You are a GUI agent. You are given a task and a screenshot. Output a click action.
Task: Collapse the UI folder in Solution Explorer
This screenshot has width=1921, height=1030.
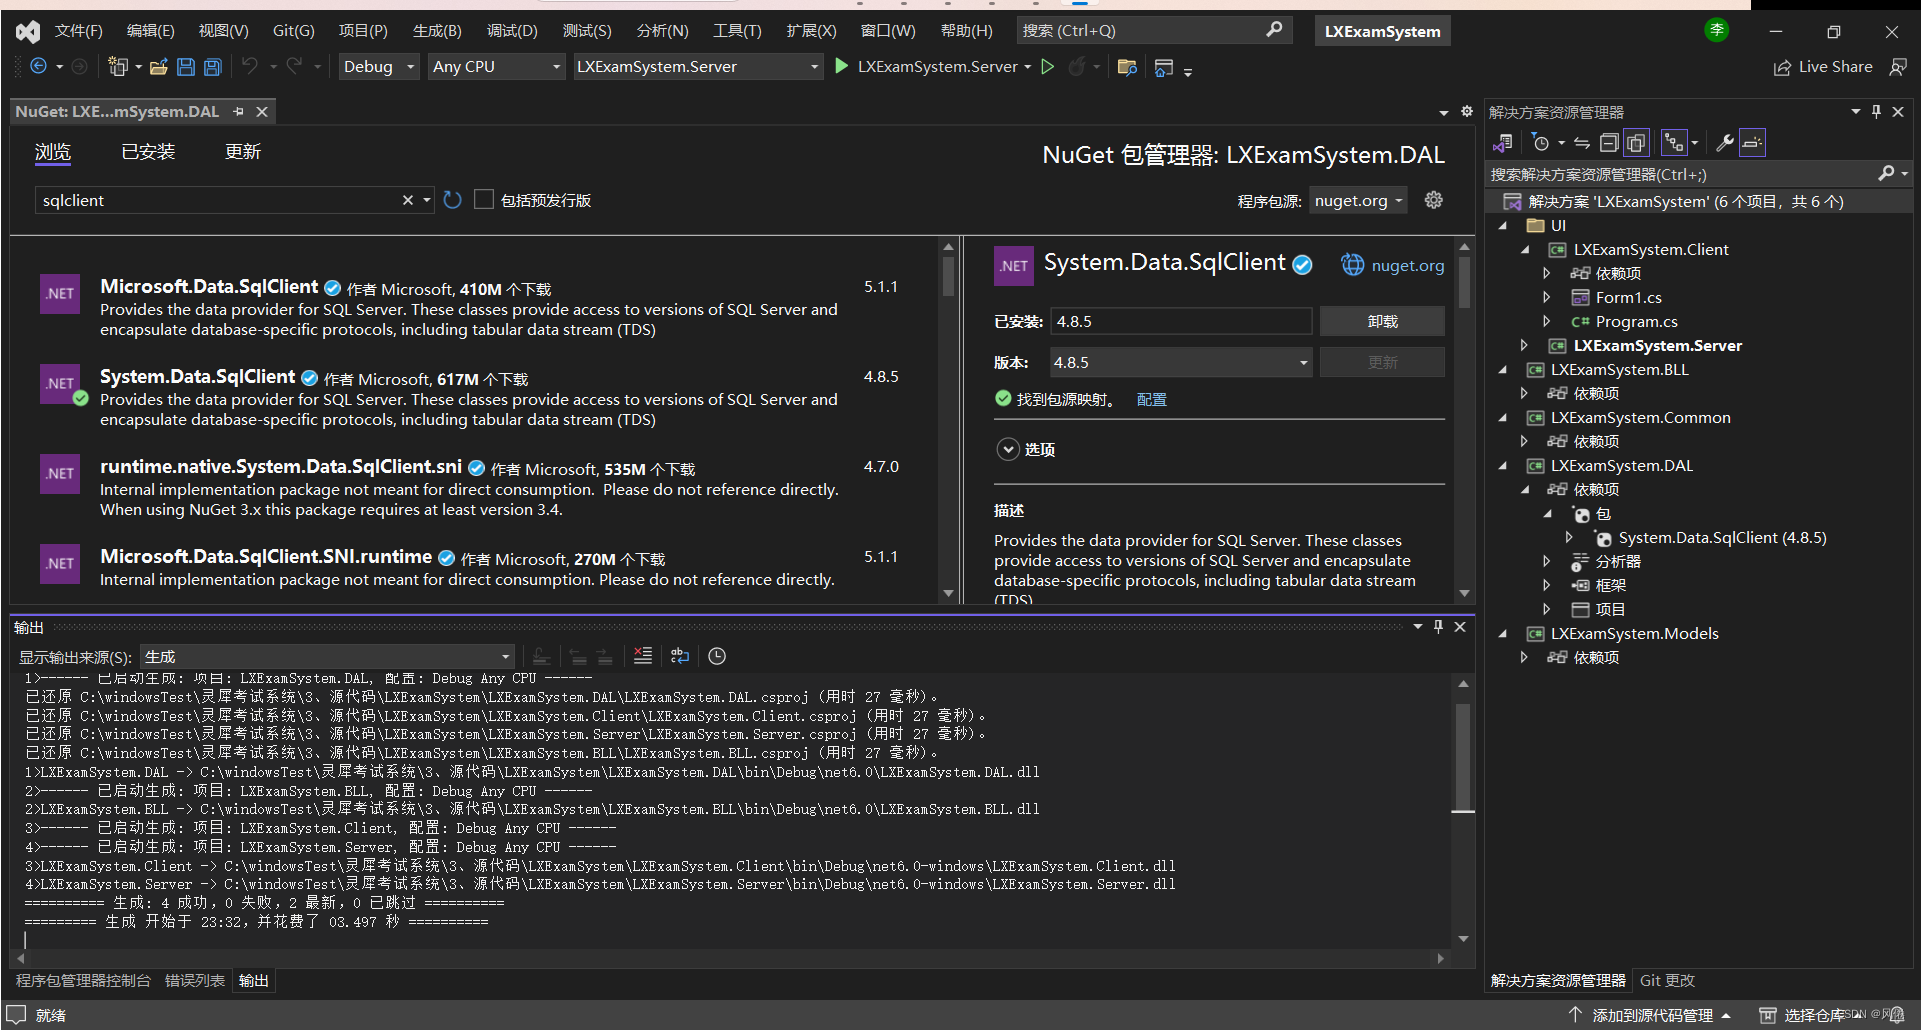(x=1502, y=226)
